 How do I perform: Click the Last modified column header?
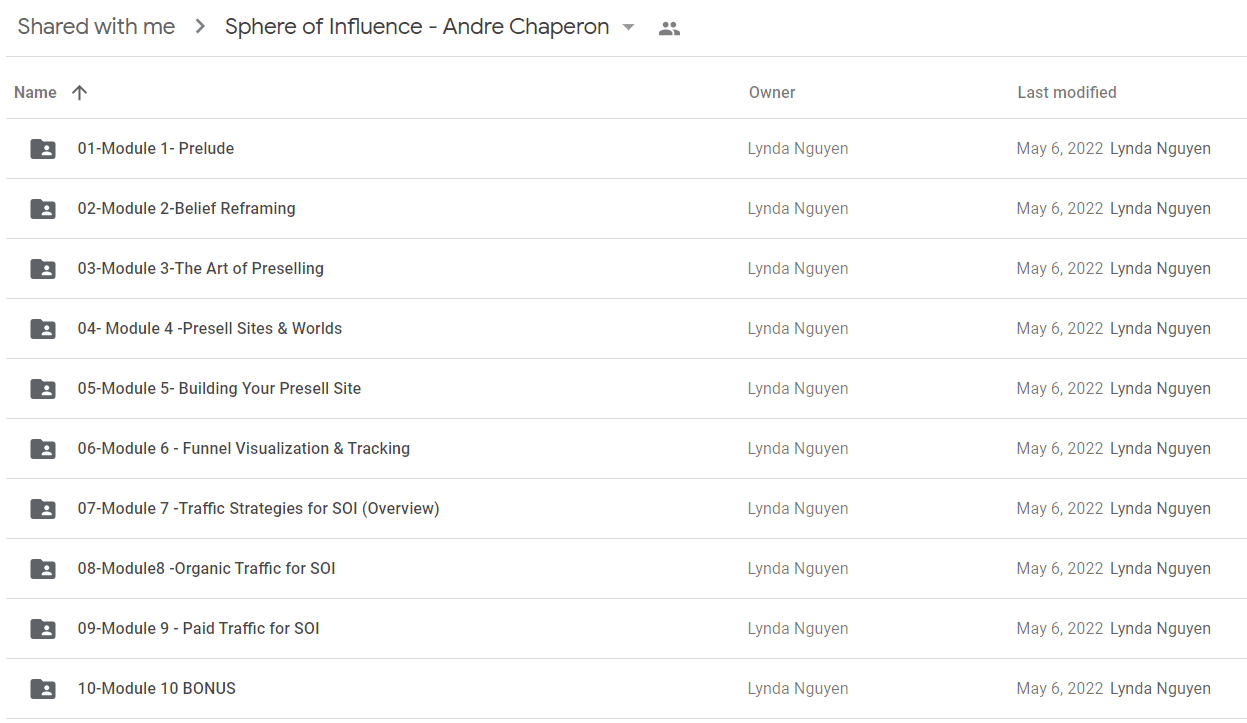pyautogui.click(x=1067, y=92)
